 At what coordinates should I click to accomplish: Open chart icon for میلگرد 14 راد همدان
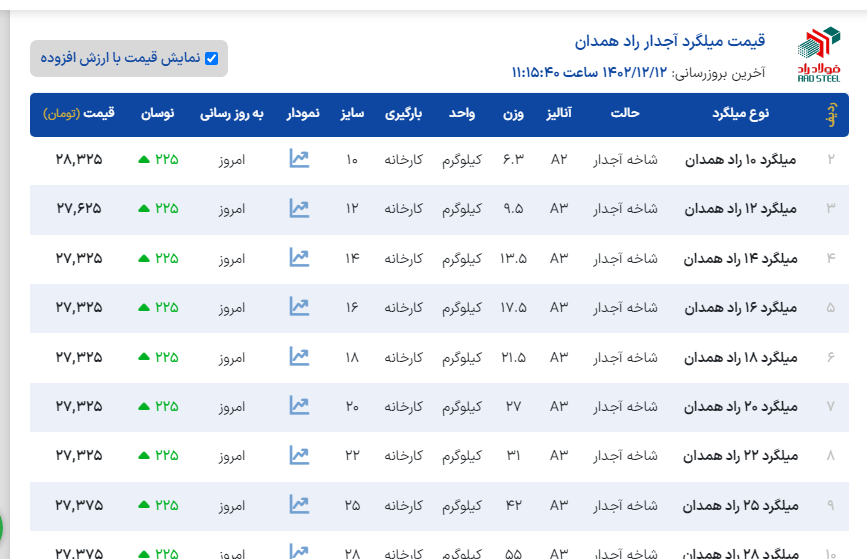299,258
